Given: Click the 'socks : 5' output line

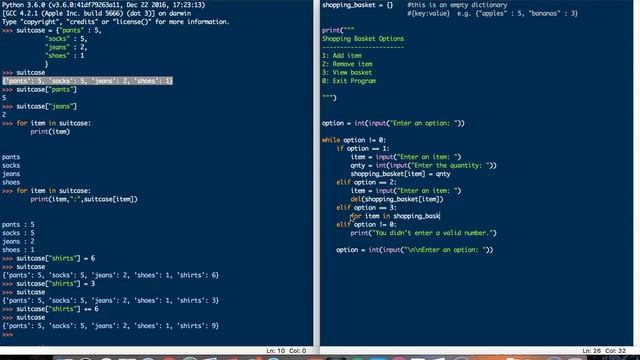Looking at the screenshot, I should 18,233.
